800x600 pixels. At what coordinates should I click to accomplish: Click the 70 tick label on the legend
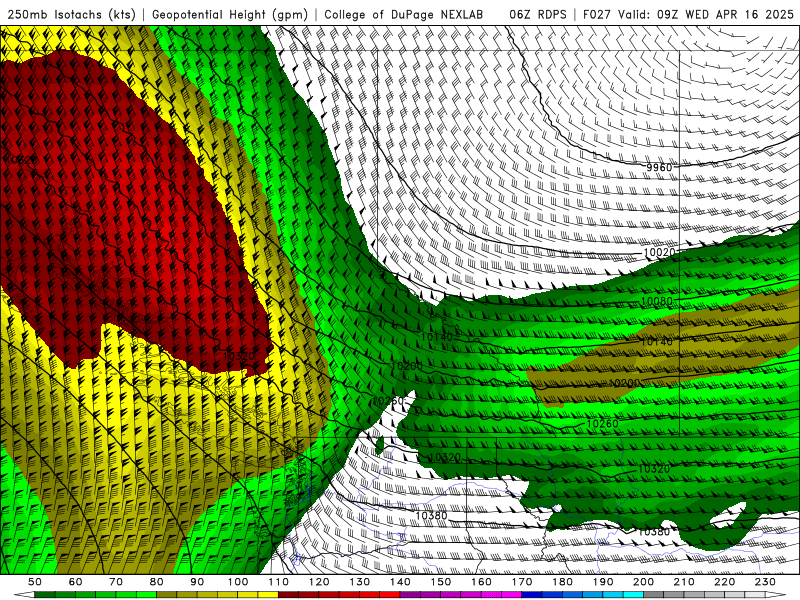click(x=116, y=582)
